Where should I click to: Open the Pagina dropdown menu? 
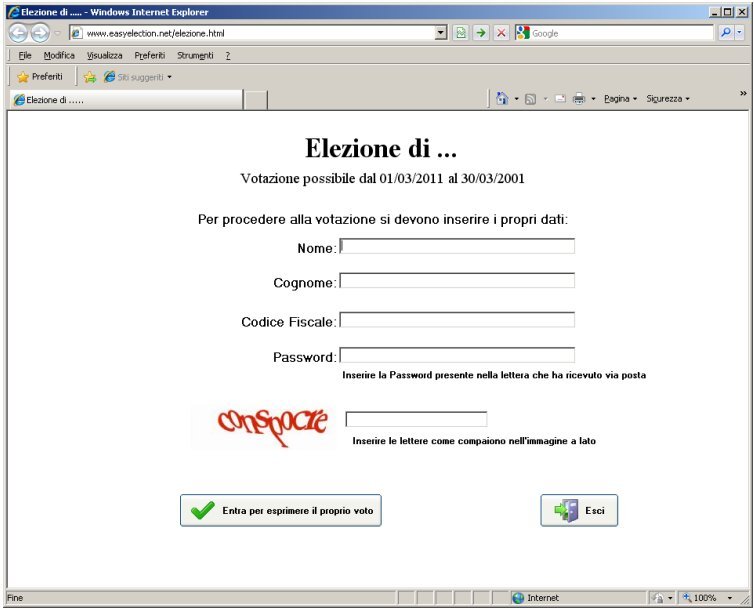coord(620,99)
